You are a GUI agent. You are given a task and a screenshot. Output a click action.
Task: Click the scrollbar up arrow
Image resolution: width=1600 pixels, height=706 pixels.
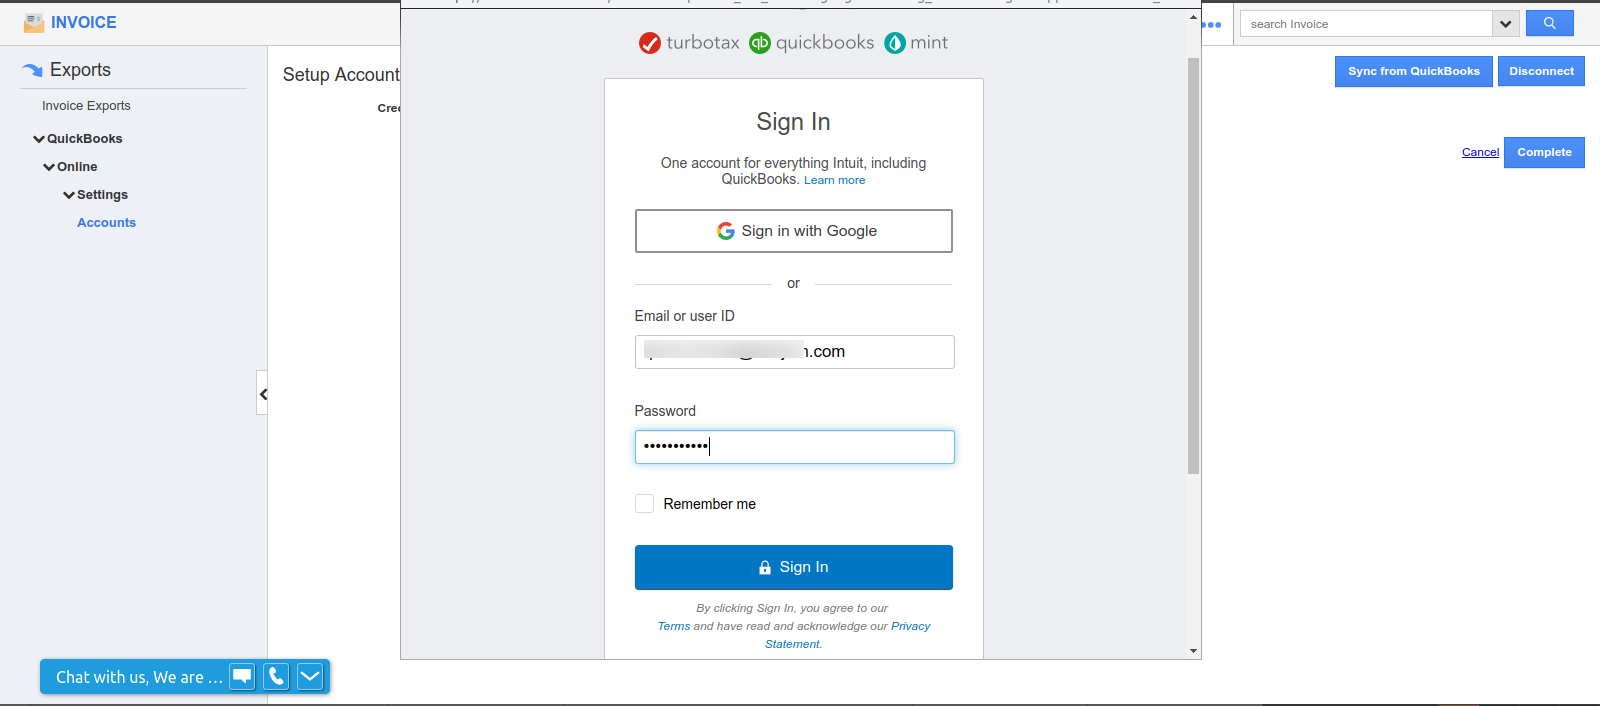1193,17
